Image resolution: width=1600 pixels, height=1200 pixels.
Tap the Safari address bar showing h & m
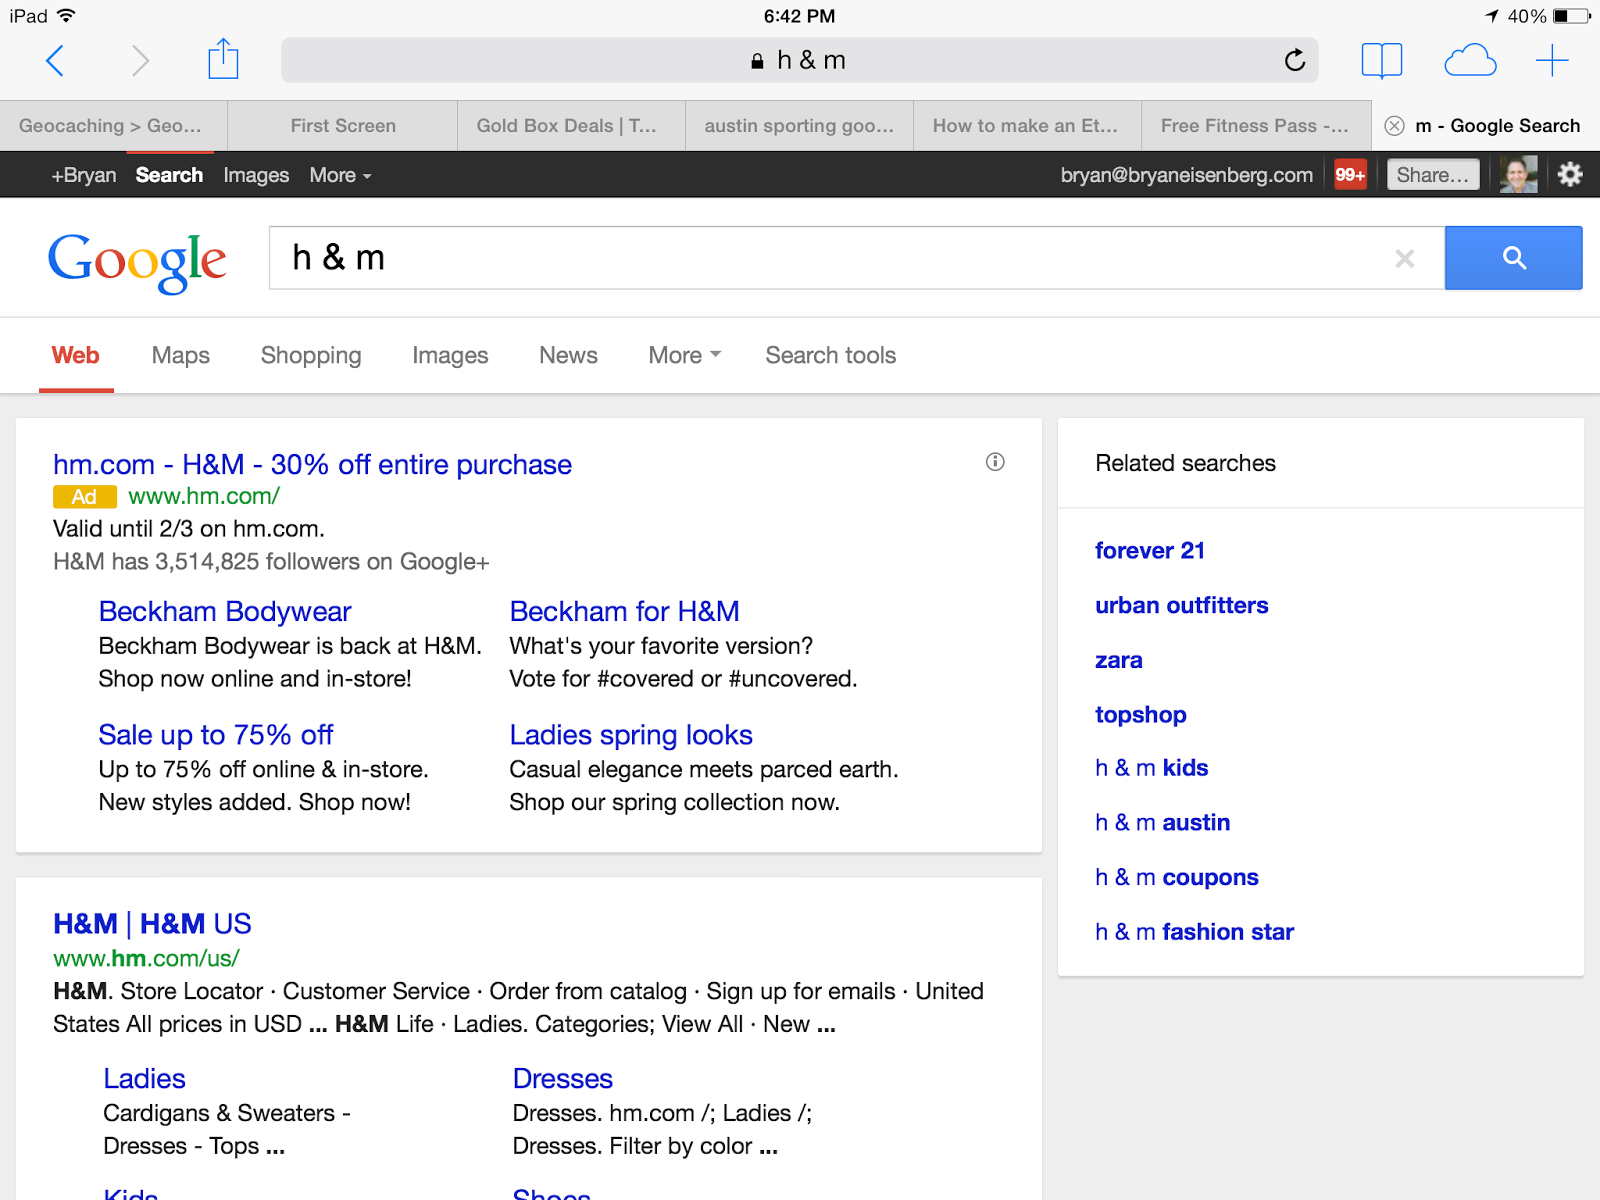tap(799, 61)
